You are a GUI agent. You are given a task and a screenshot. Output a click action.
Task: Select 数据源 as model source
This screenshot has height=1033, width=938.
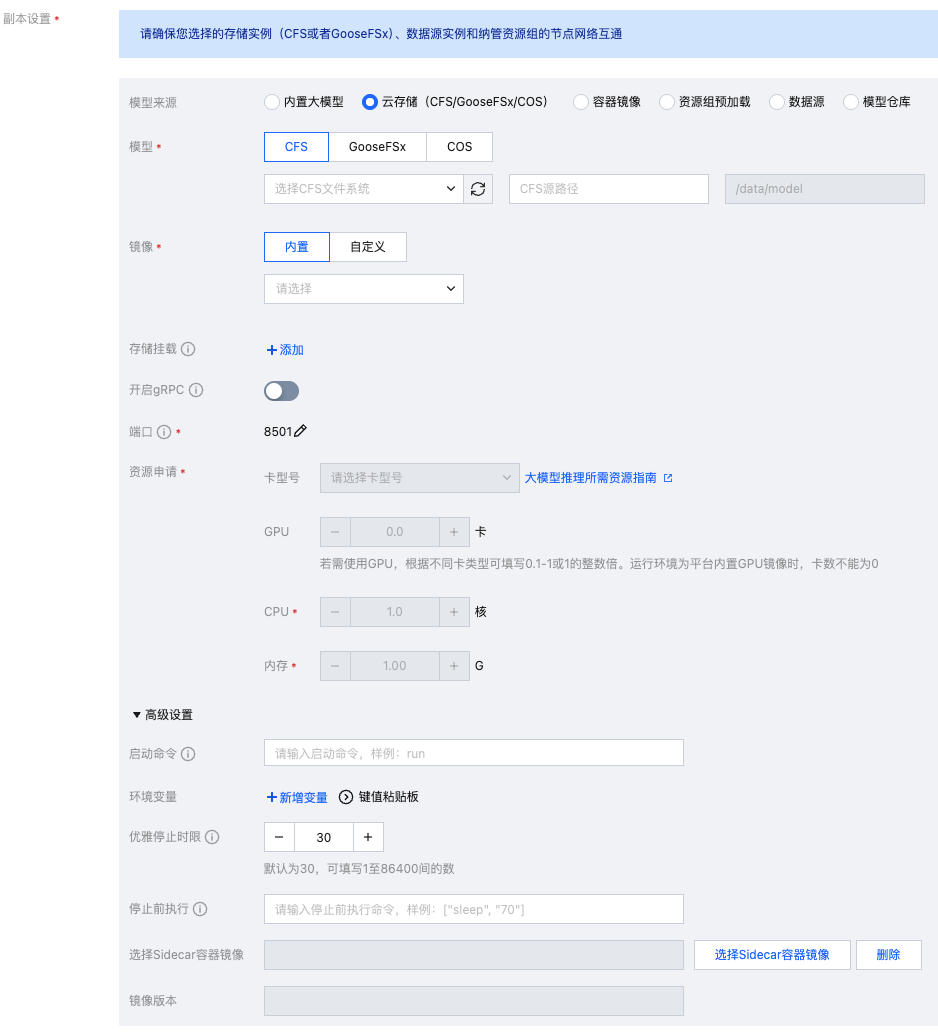pyautogui.click(x=777, y=102)
